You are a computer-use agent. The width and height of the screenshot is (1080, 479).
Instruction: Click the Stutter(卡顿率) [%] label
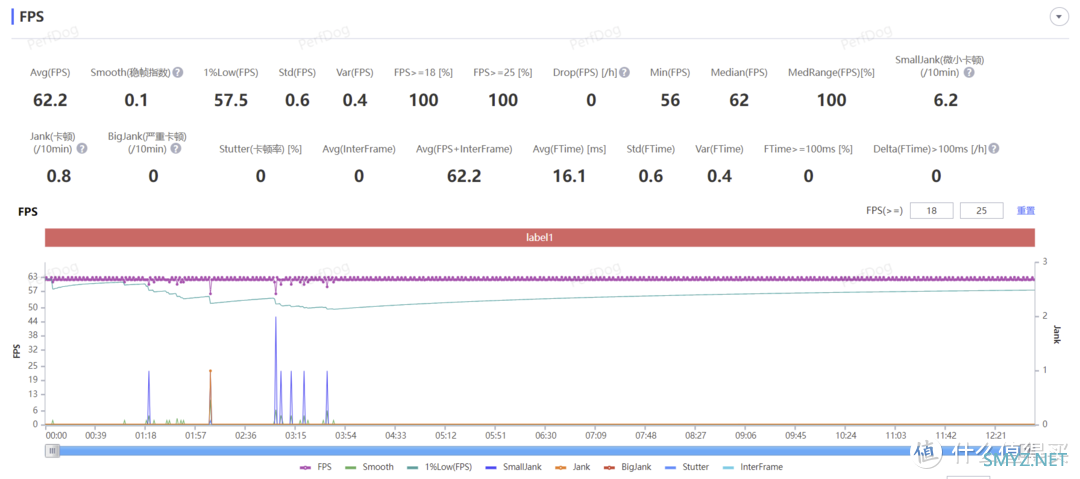(x=260, y=149)
